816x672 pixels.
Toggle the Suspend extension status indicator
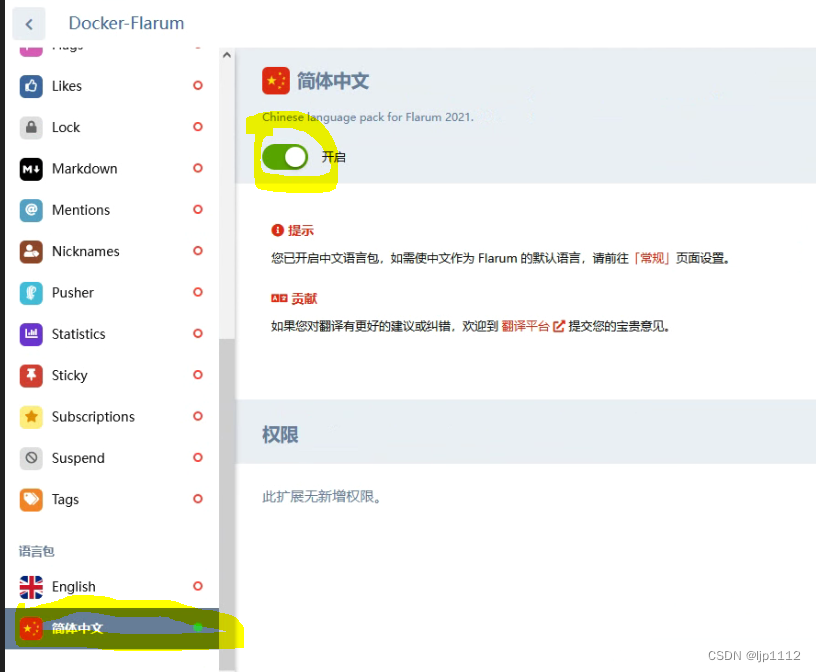[x=196, y=457]
